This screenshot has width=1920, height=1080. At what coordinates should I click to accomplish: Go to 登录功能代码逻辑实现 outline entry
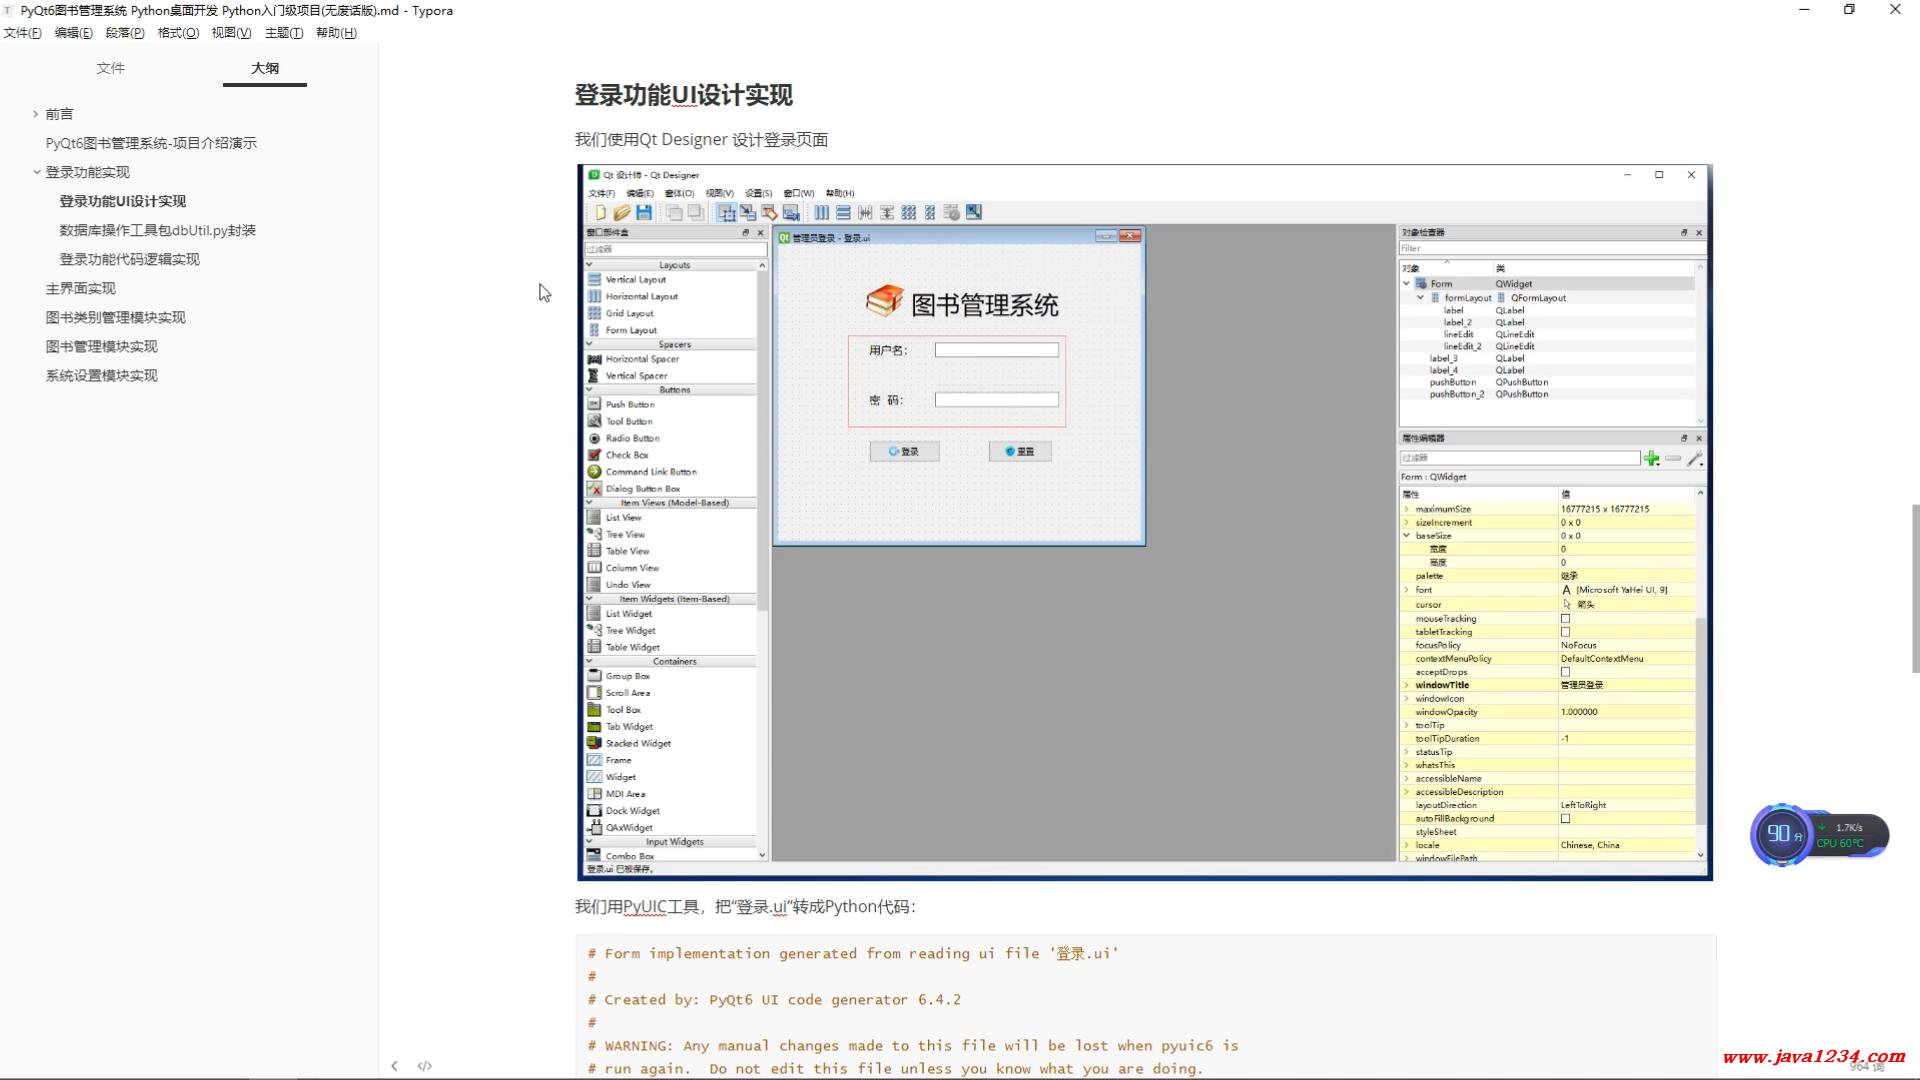click(130, 259)
